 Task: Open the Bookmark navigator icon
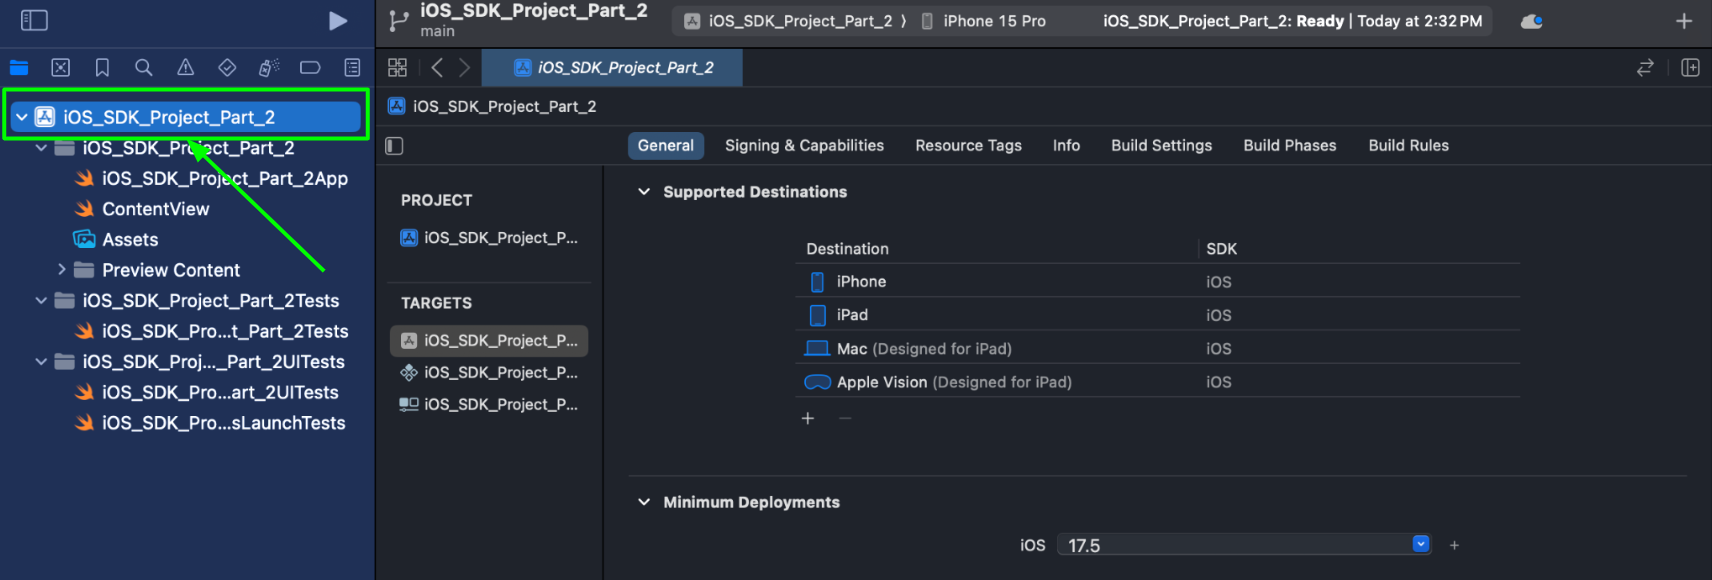102,68
